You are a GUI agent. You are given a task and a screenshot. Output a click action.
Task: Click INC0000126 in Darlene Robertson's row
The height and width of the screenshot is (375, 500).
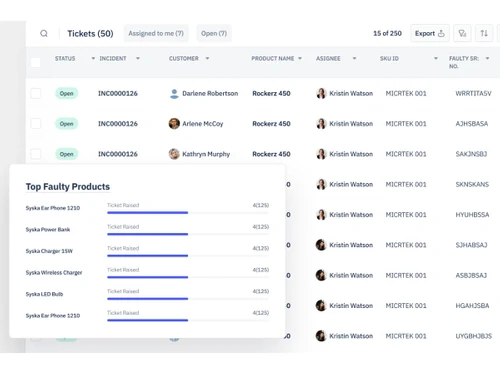coord(118,93)
